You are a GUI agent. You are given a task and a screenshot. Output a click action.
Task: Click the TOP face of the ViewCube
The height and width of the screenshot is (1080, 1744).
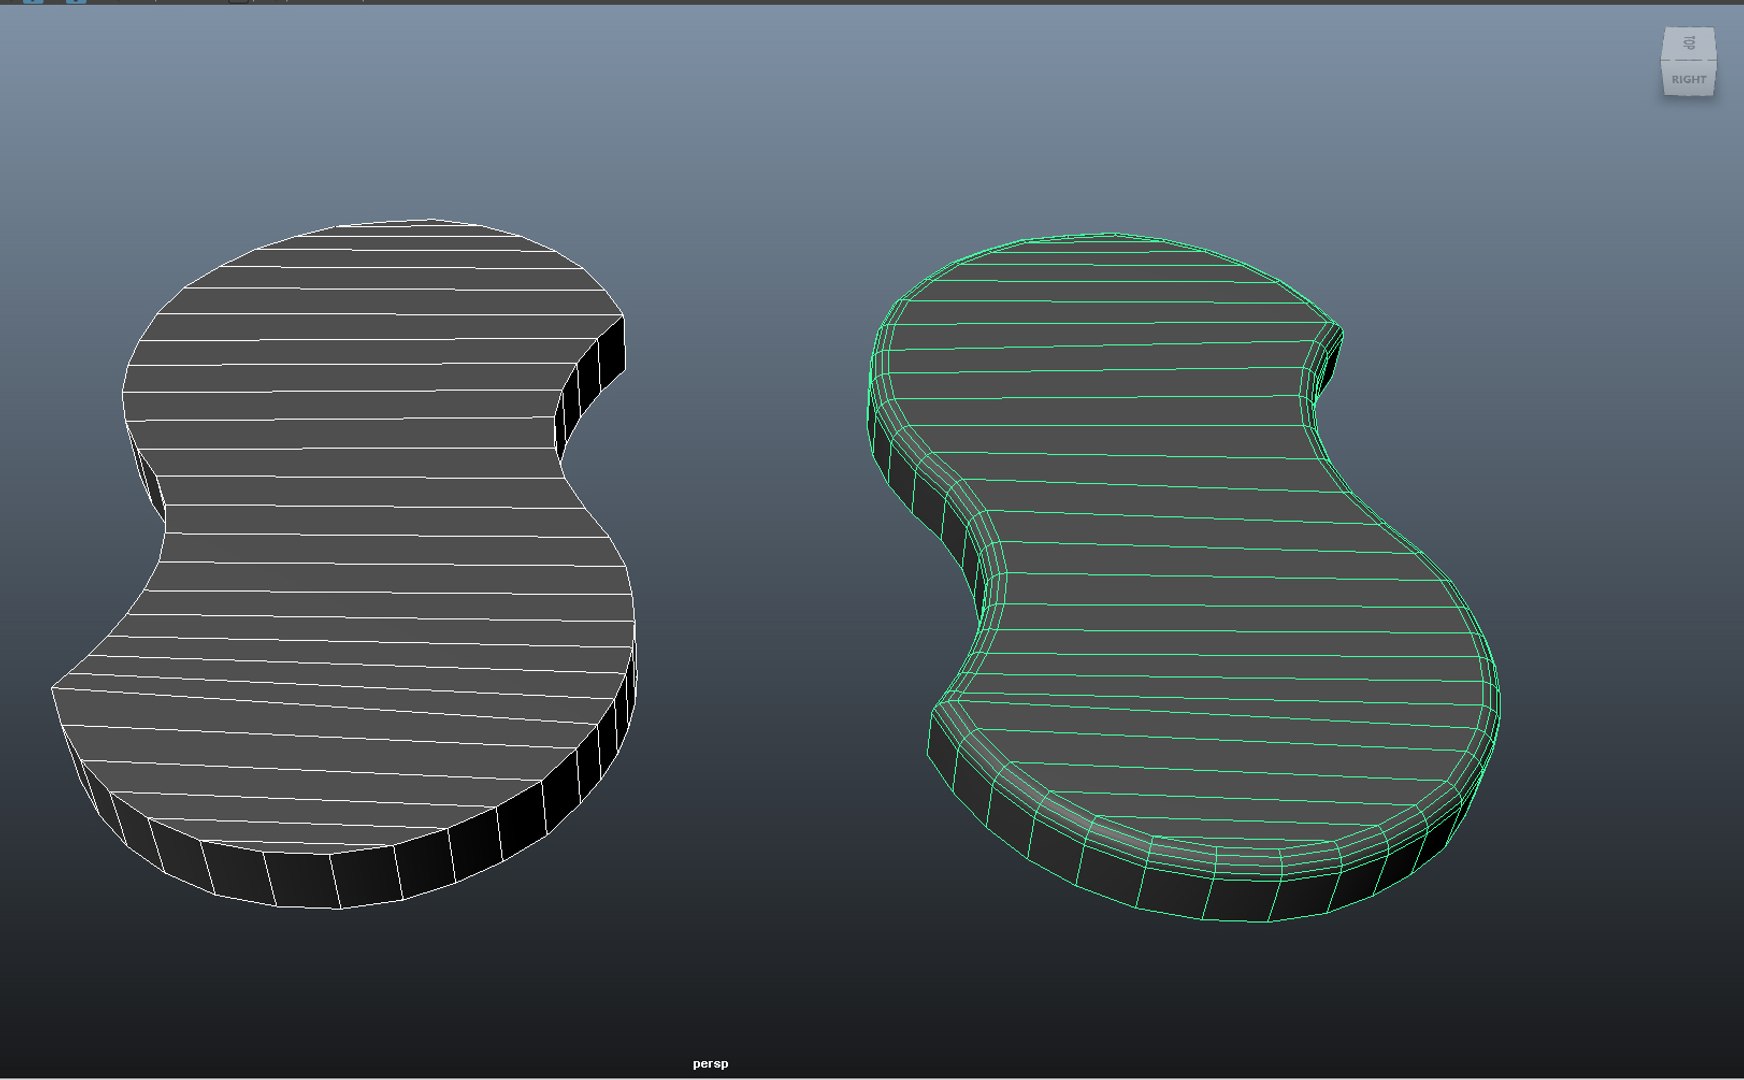pos(1689,44)
